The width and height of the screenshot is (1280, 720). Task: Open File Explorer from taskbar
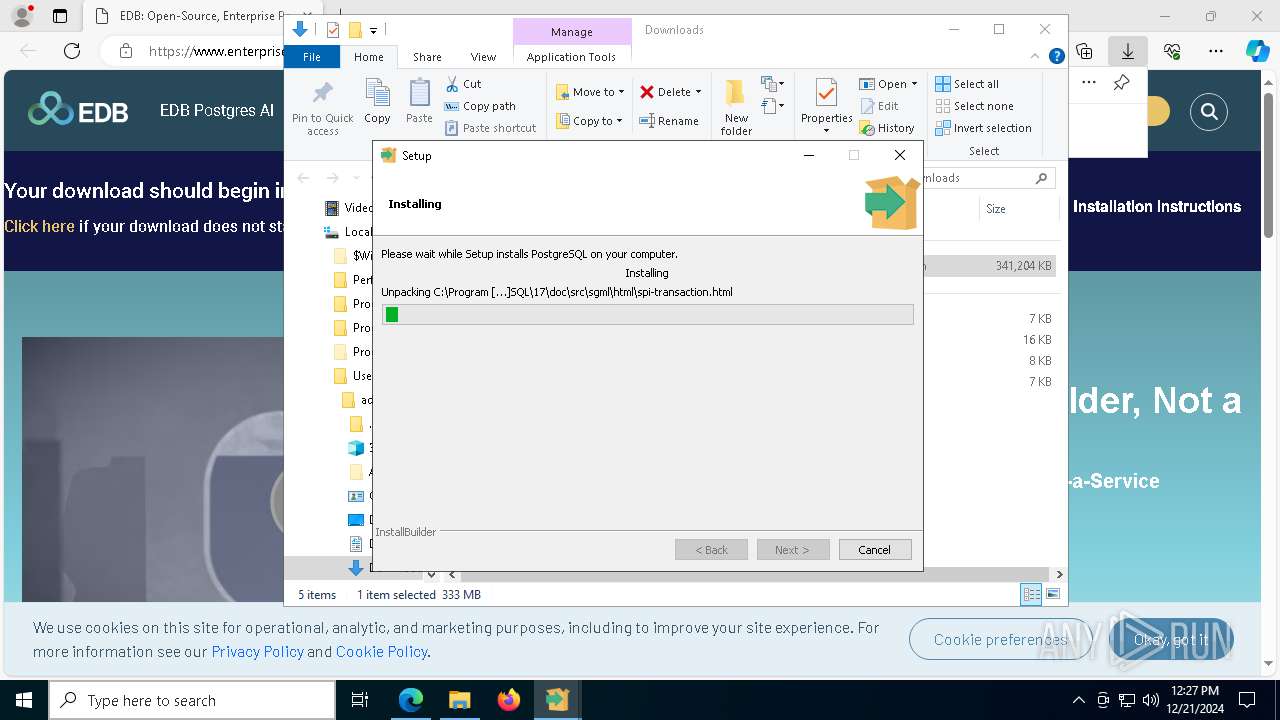coord(460,700)
